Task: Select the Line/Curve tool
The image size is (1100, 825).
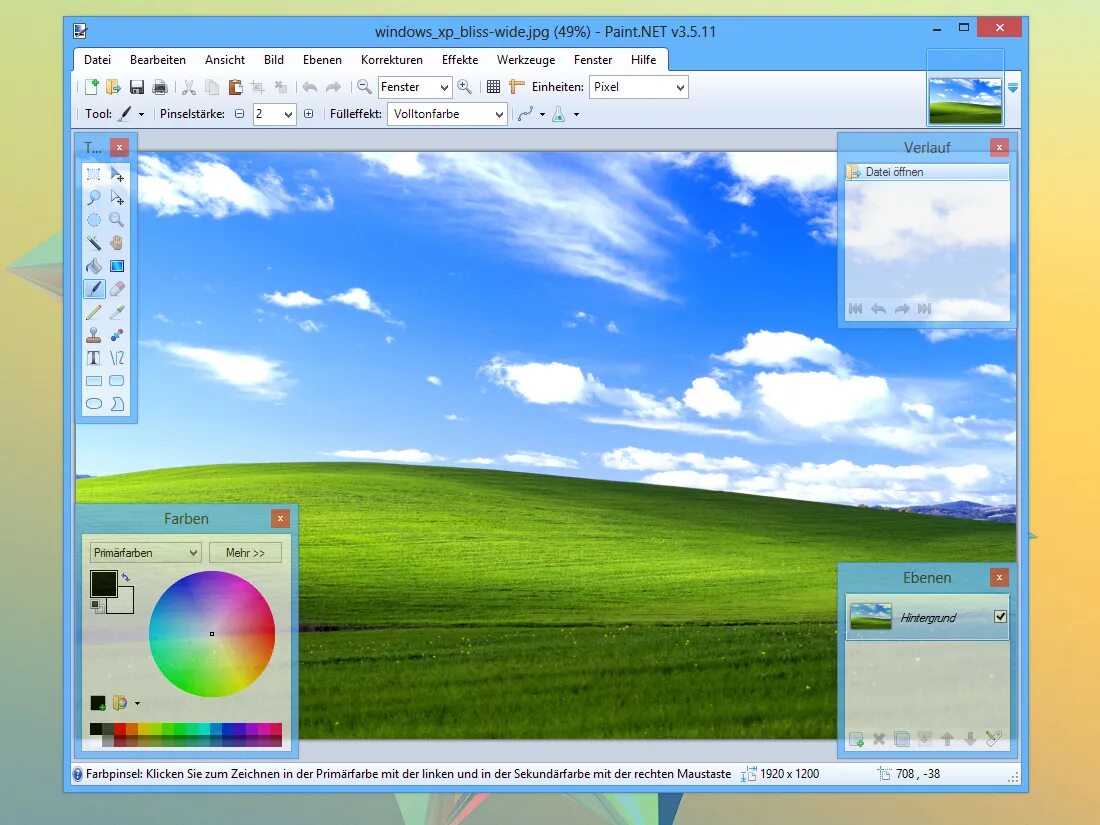Action: coord(117,358)
